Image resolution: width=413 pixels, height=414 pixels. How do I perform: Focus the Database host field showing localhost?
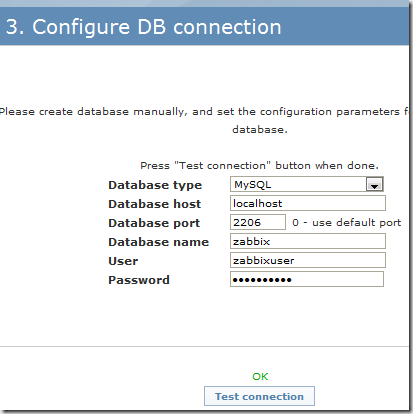pyautogui.click(x=308, y=203)
